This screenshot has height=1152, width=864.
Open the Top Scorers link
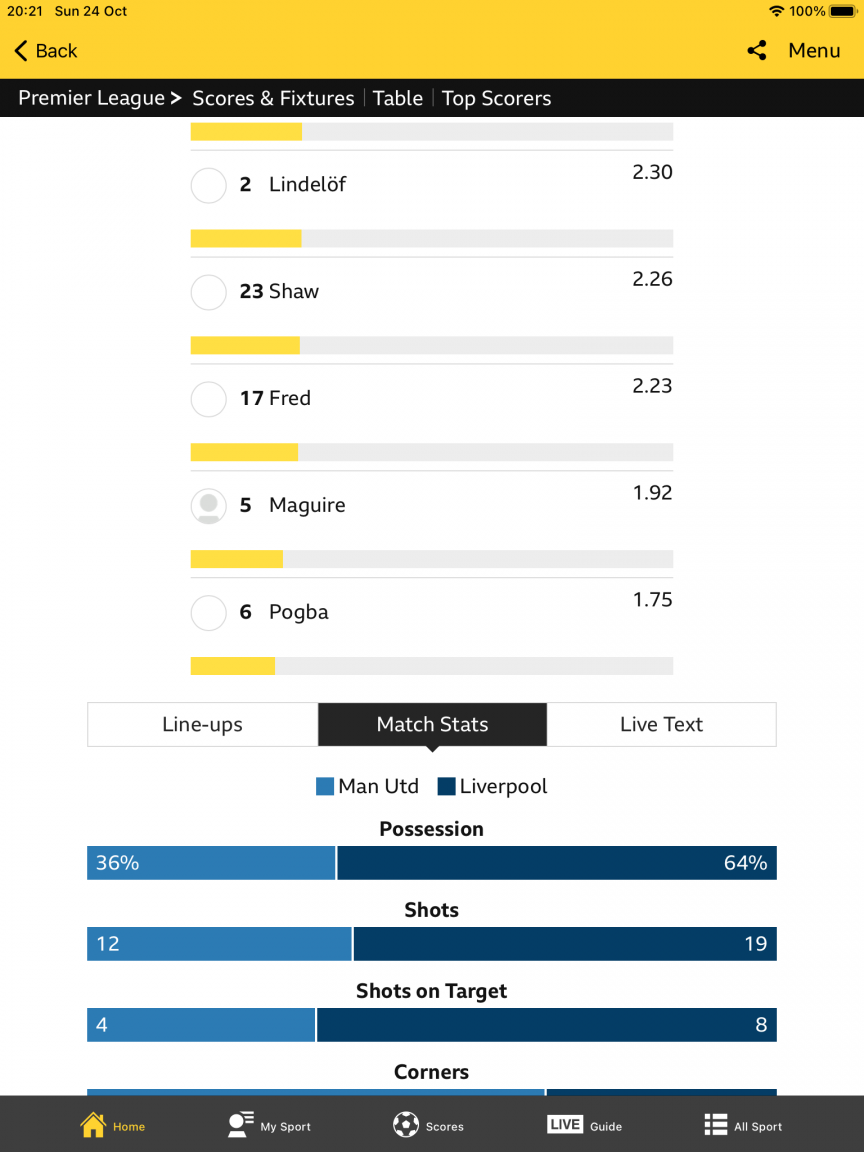[x=496, y=98]
